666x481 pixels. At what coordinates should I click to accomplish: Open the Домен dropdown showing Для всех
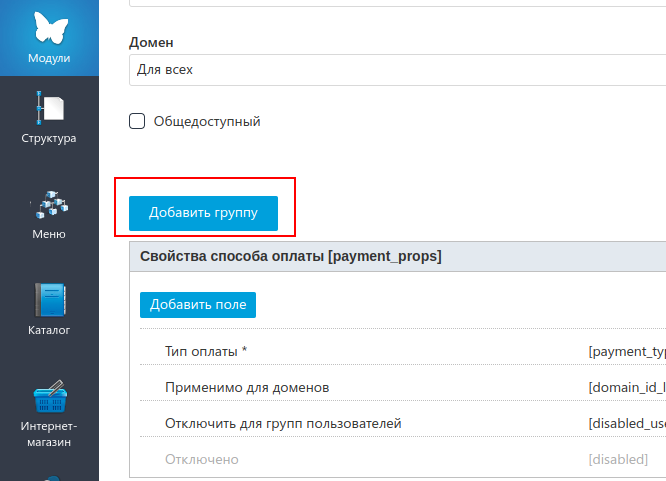tap(397, 70)
